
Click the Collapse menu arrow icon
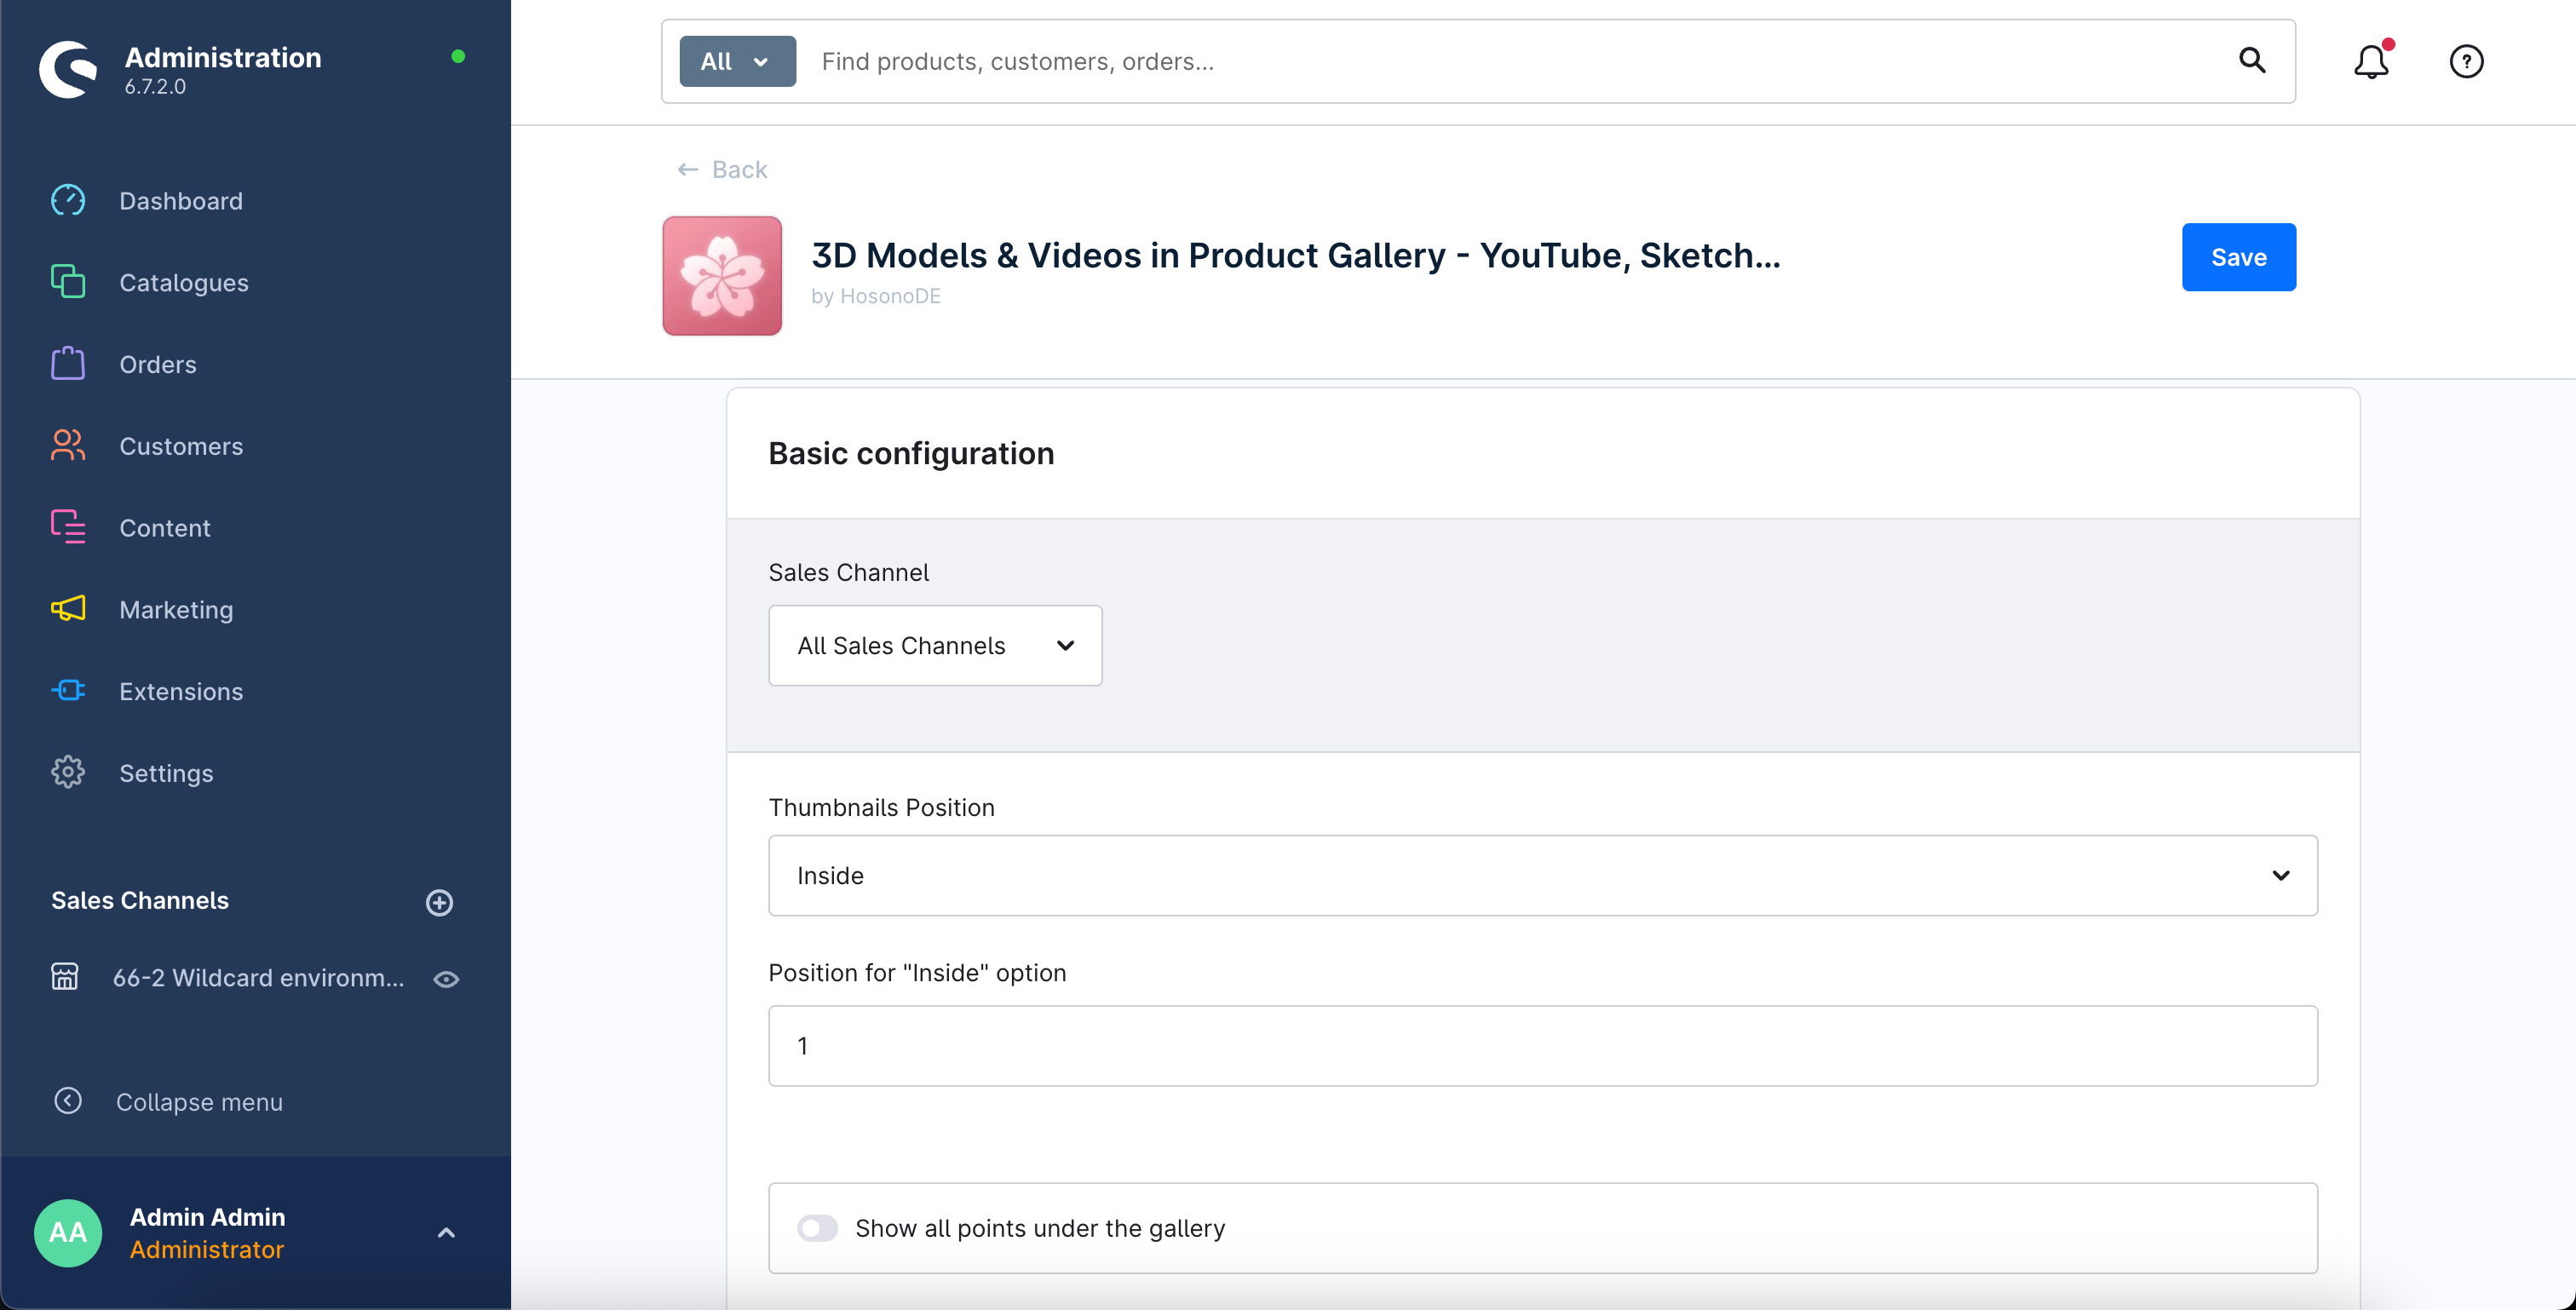tap(68, 1101)
